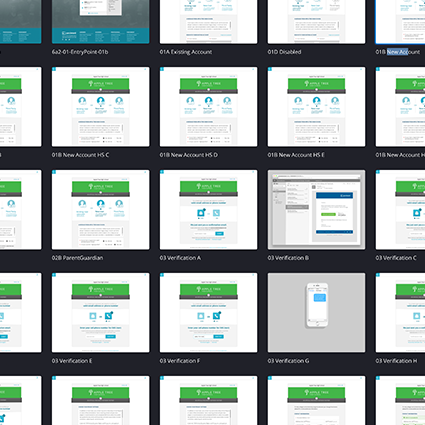Open the 03 Verification A thumbnail
Viewport: 425px width, 425px height.
208,210
